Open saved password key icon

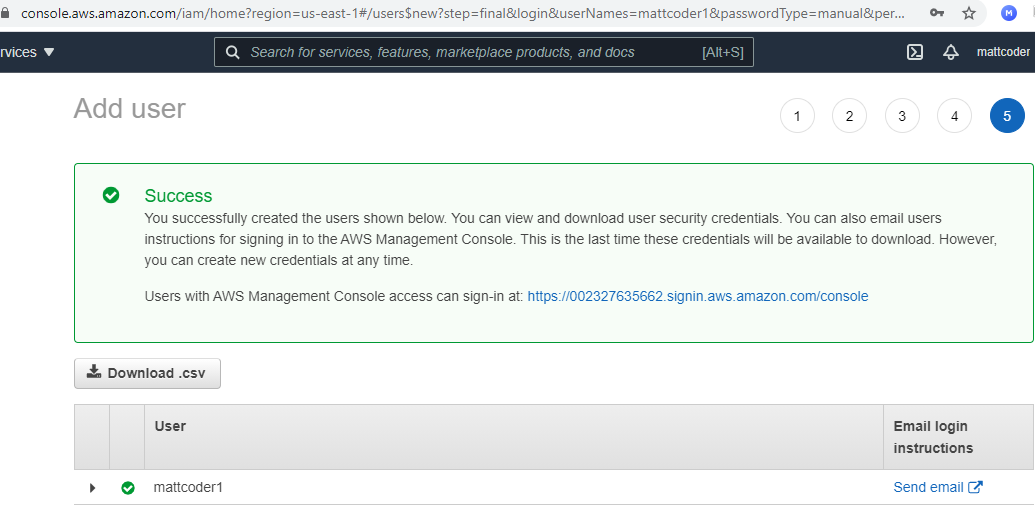936,13
